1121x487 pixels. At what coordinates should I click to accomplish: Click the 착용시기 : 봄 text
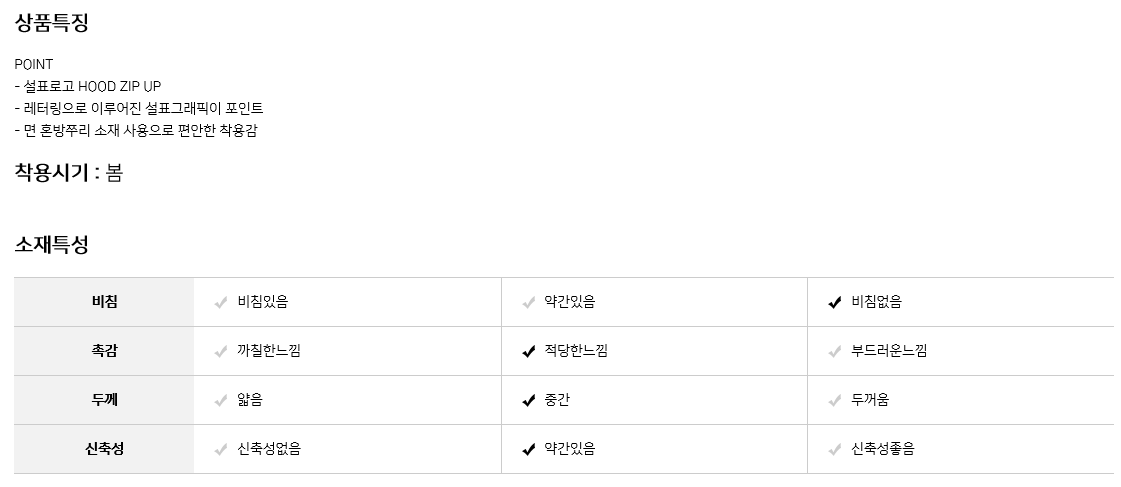click(x=68, y=173)
